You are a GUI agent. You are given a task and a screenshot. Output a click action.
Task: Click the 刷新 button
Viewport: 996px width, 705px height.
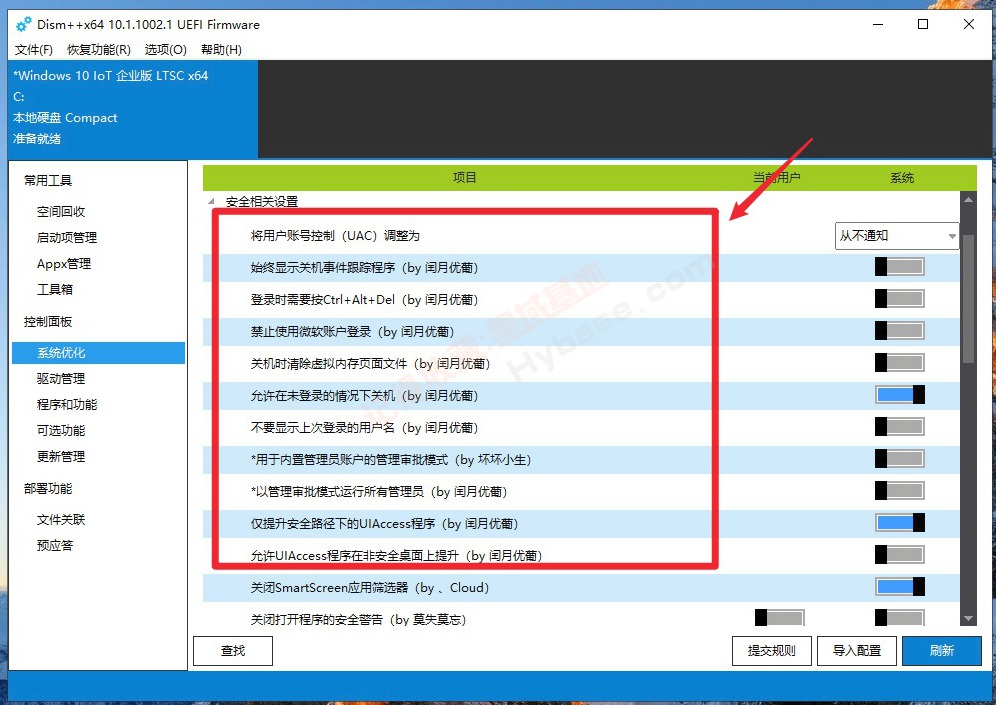click(942, 650)
